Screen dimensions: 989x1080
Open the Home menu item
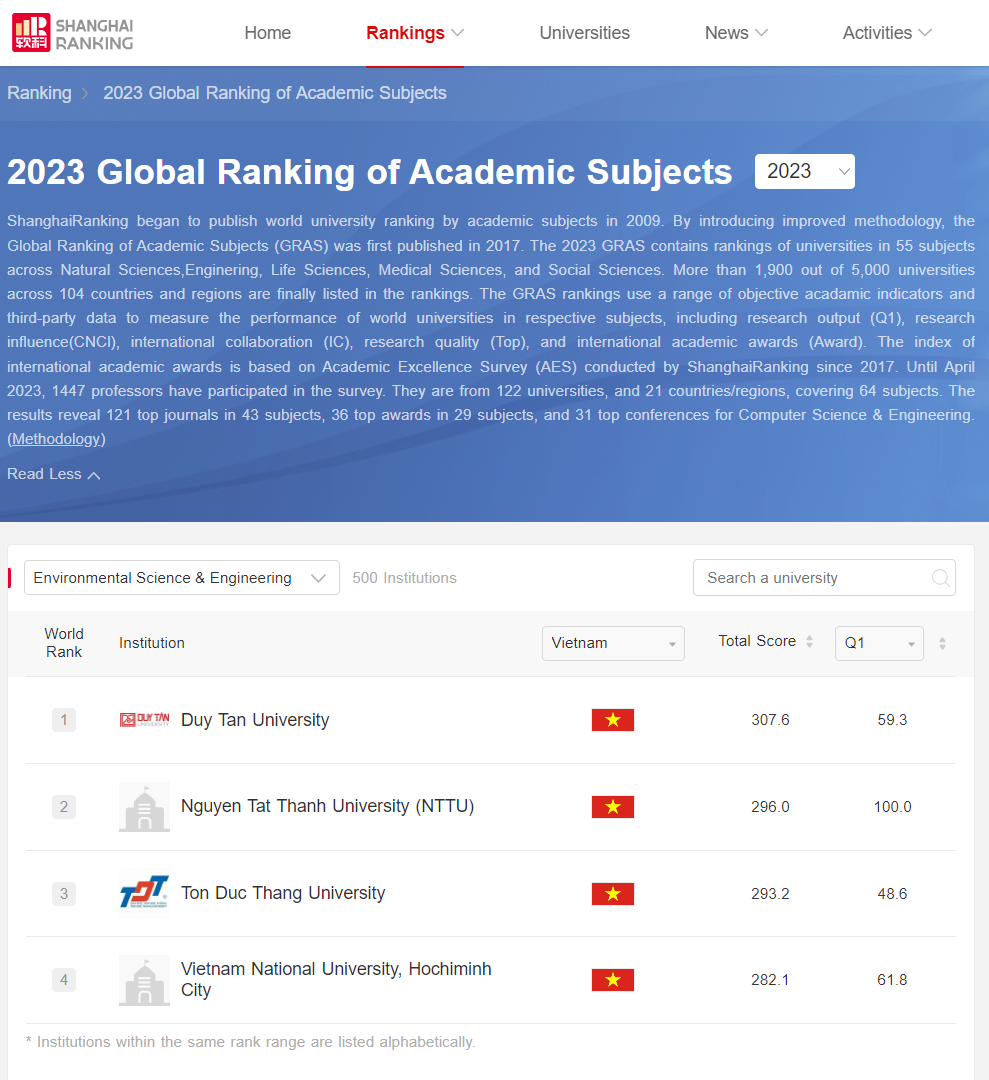coord(268,33)
